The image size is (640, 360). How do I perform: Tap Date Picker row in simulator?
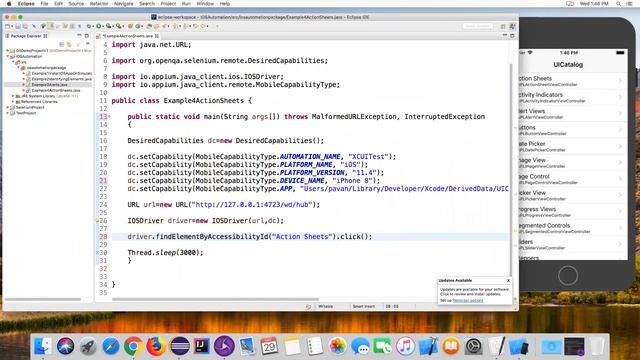572,146
